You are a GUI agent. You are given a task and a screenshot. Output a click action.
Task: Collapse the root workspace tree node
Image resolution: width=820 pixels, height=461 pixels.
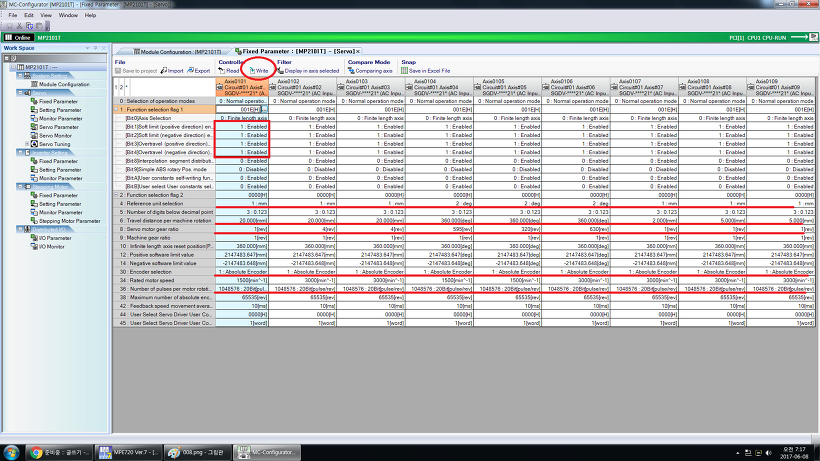pyautogui.click(x=7, y=59)
